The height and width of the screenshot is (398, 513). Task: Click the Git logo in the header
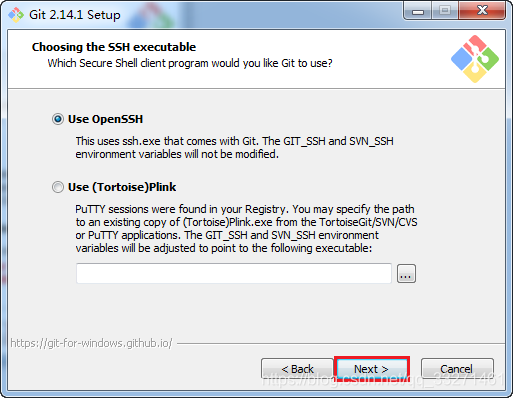pyautogui.click(x=475, y=59)
